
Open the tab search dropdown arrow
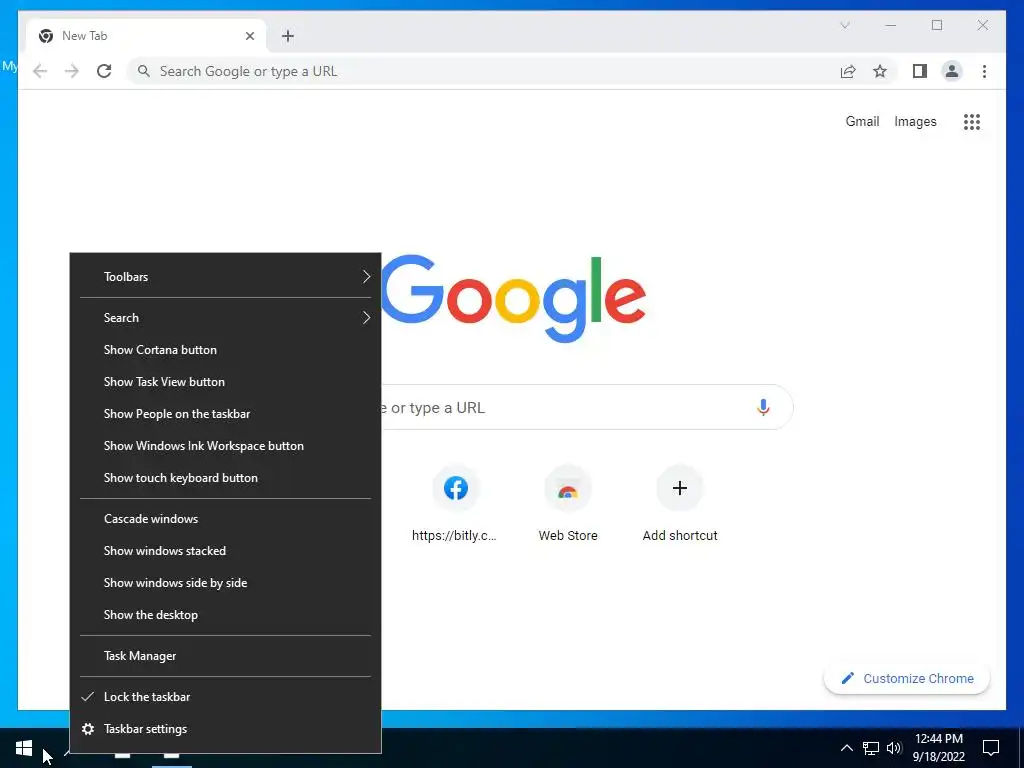click(x=844, y=25)
